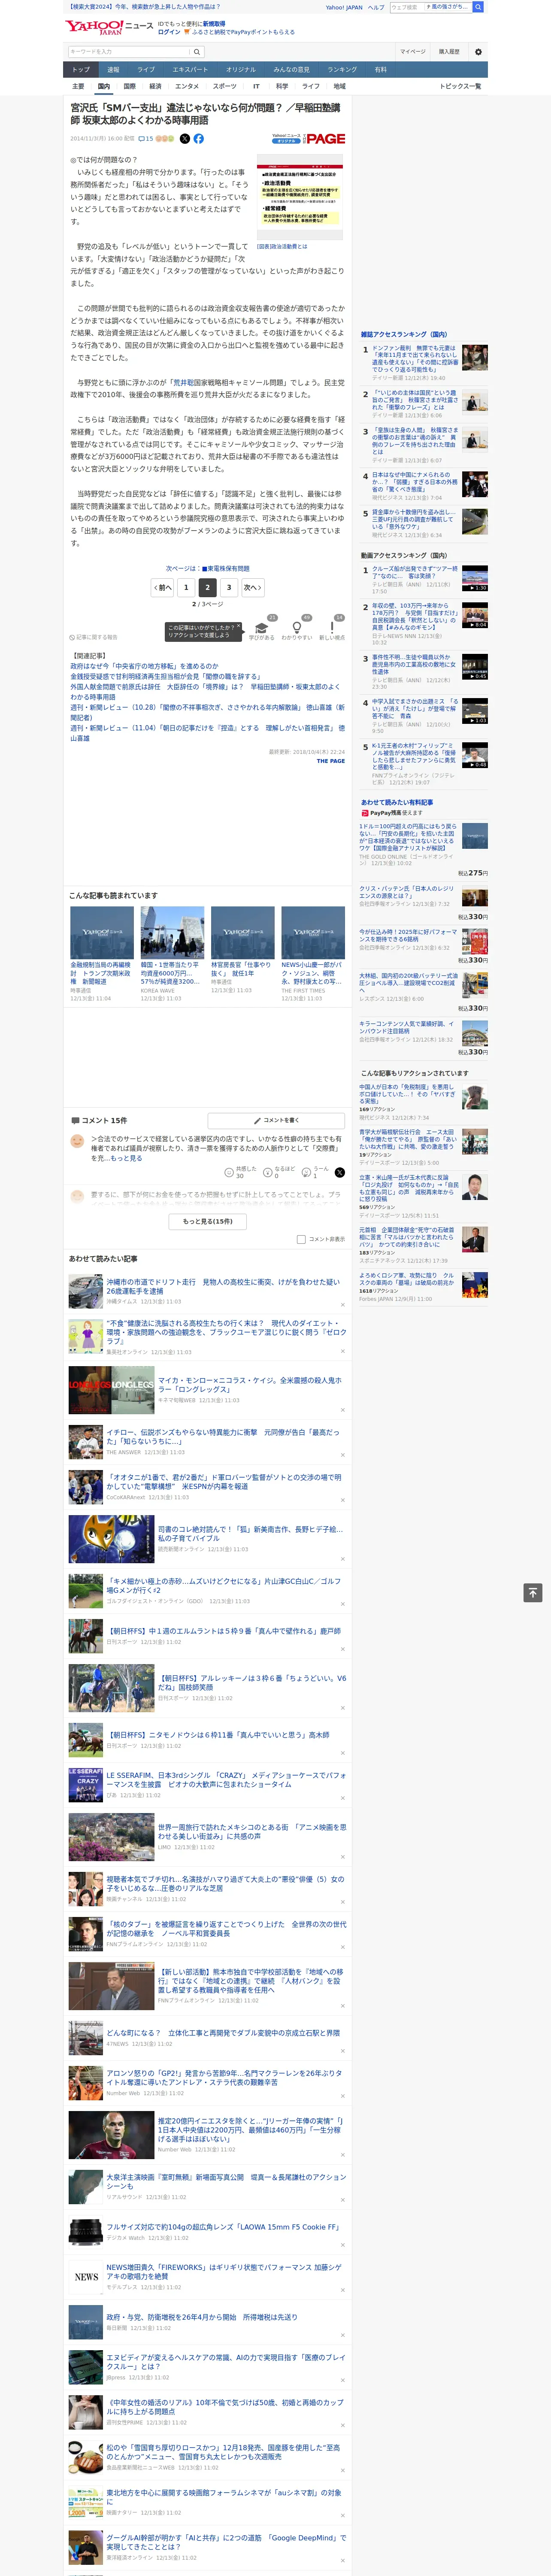Screen dimensions: 551x2576
Task: Open トピックス一覧 link
Action: [x=460, y=86]
